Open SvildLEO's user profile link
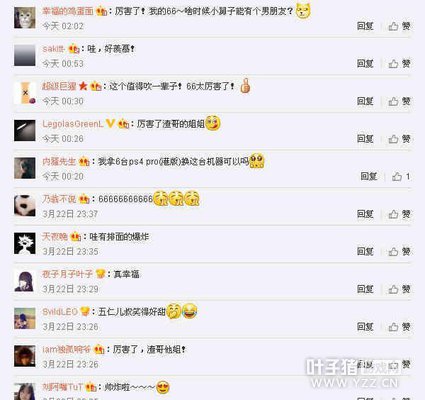425x400 pixels. click(60, 312)
